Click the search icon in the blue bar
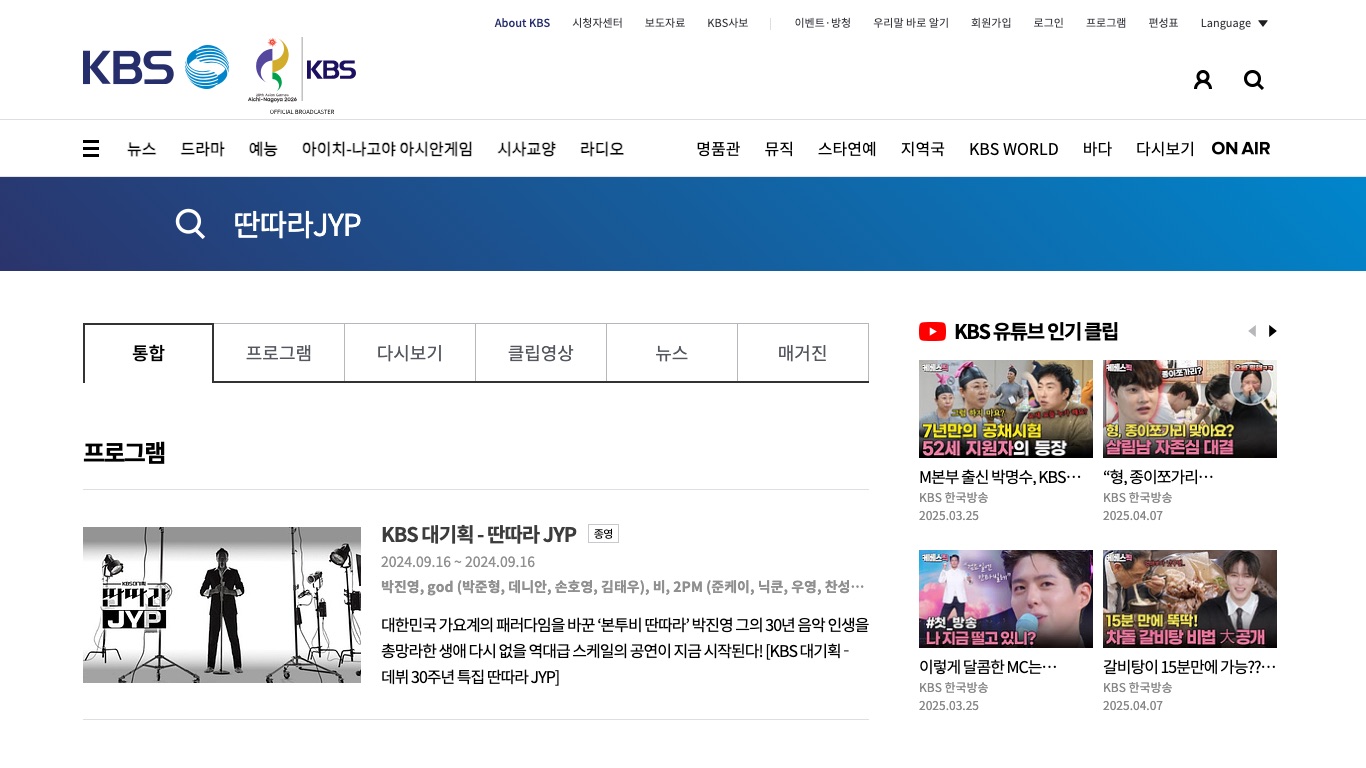This screenshot has width=1366, height=768. coord(190,224)
